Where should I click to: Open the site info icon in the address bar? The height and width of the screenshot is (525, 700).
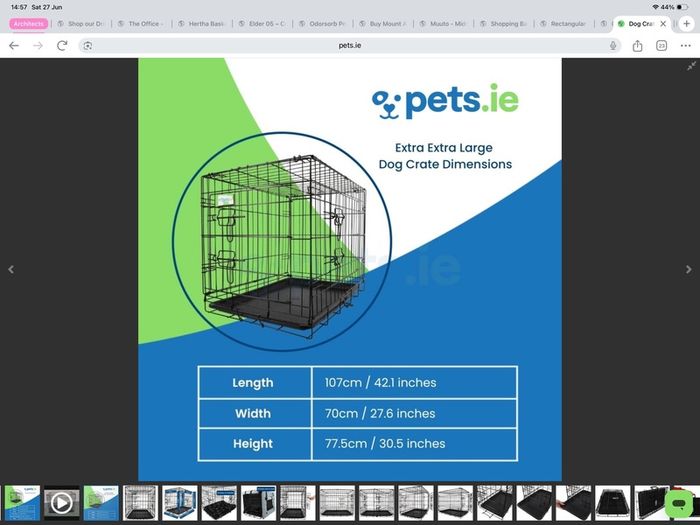(88, 46)
